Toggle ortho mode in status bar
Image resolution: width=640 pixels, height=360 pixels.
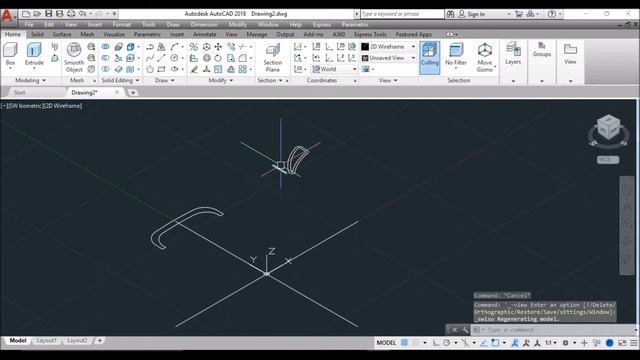pyautogui.click(x=436, y=343)
